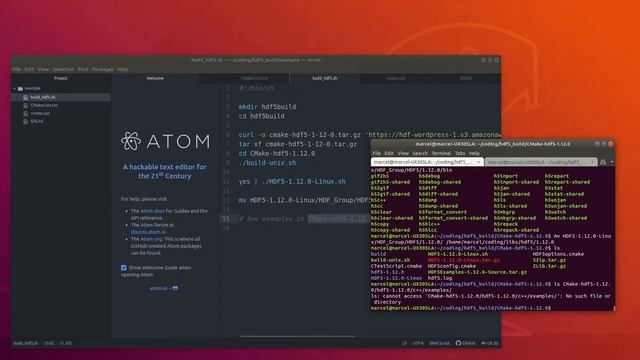
Task: Click the build_hdf5.sh file icon in tree
Action: tap(26, 98)
